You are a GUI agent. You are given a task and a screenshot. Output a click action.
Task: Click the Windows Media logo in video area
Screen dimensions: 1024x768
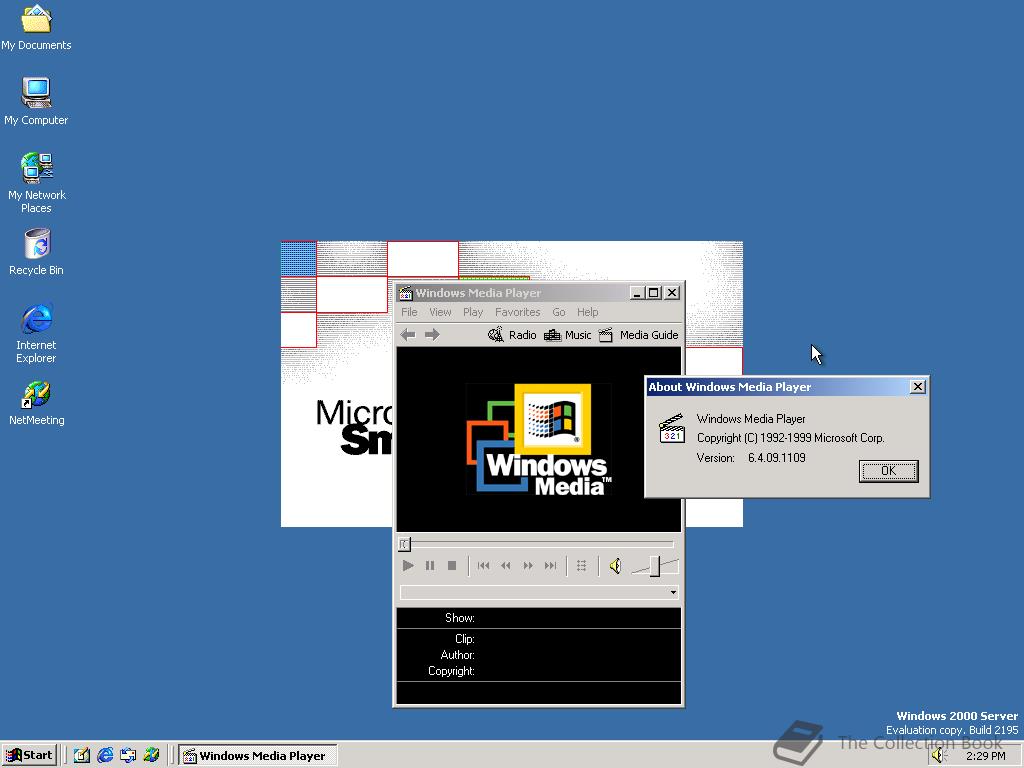pos(539,439)
